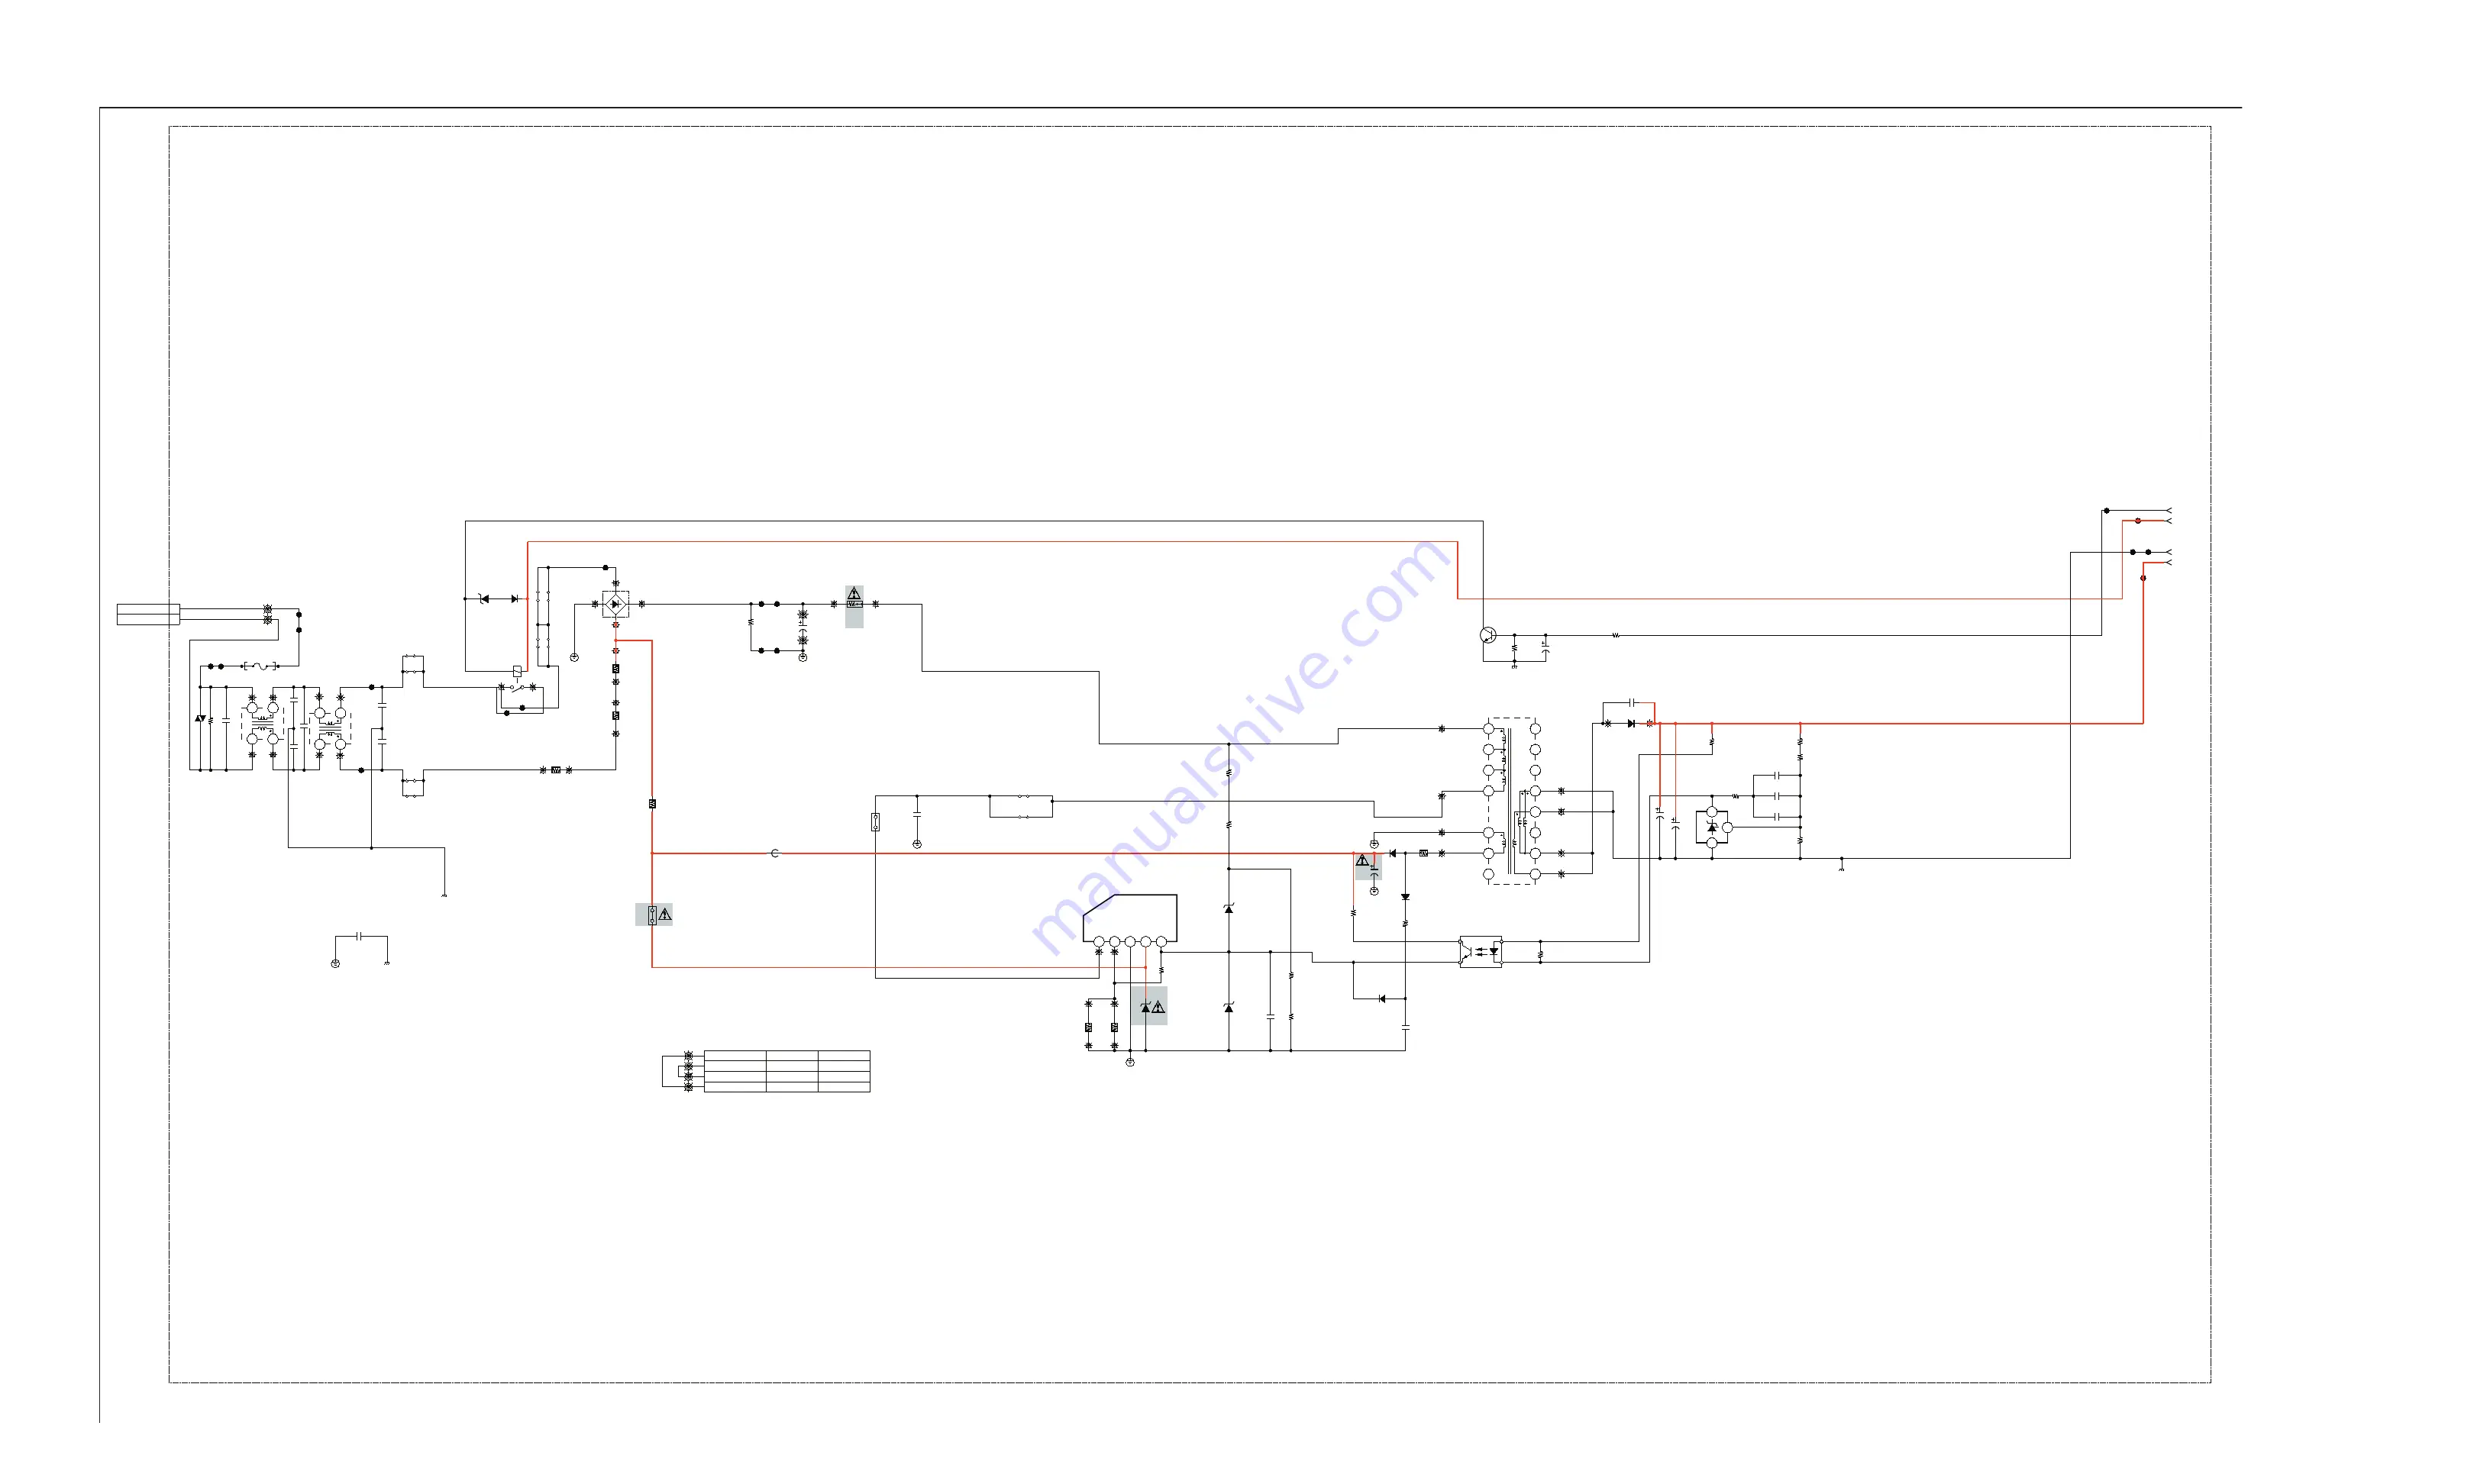The image size is (2474, 1484).
Task: Select the secondary ground symbol on the output rail
Action: tap(1842, 868)
